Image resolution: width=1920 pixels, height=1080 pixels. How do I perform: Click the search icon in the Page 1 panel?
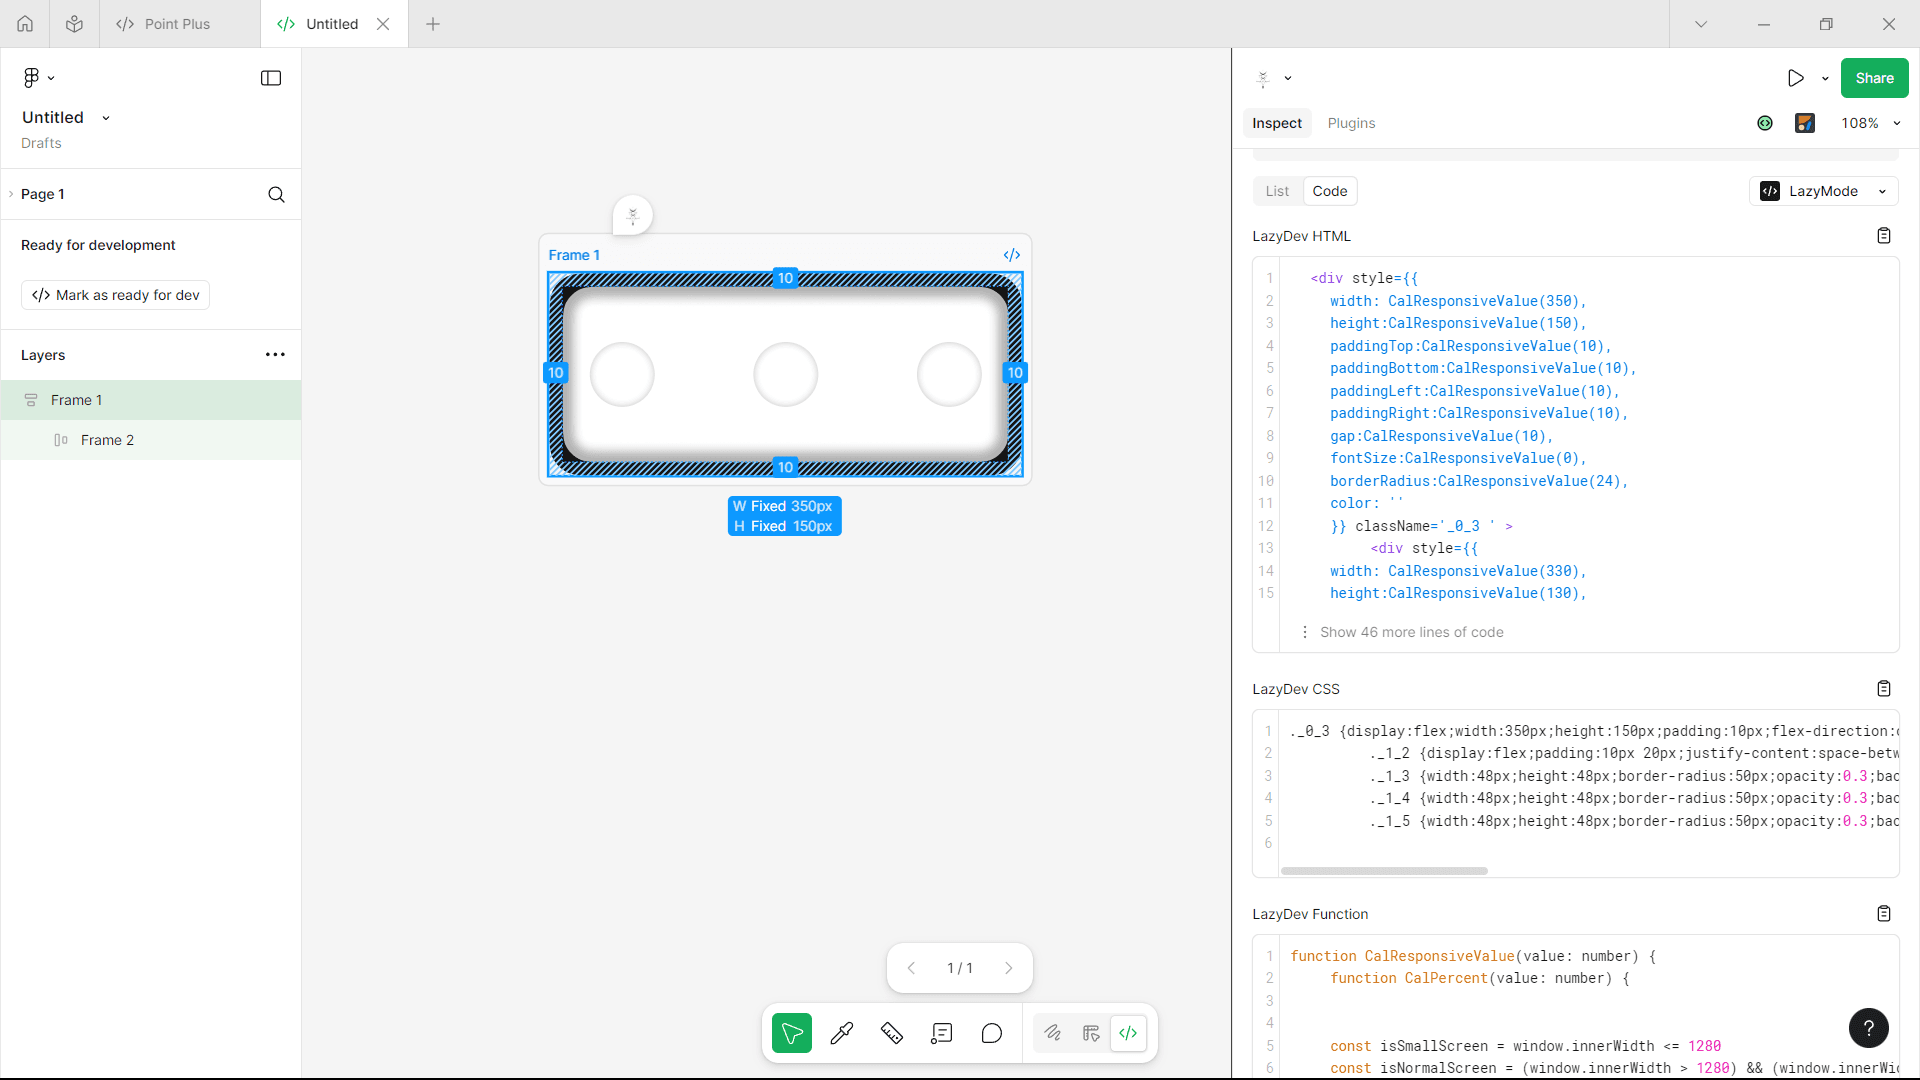(x=276, y=194)
